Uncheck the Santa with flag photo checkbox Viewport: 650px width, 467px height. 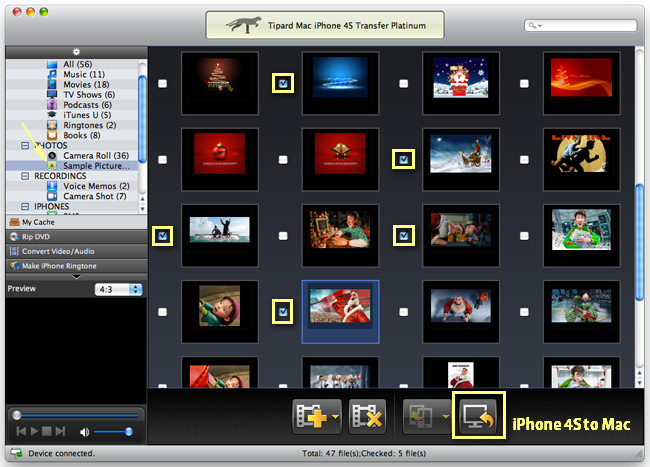[x=283, y=311]
